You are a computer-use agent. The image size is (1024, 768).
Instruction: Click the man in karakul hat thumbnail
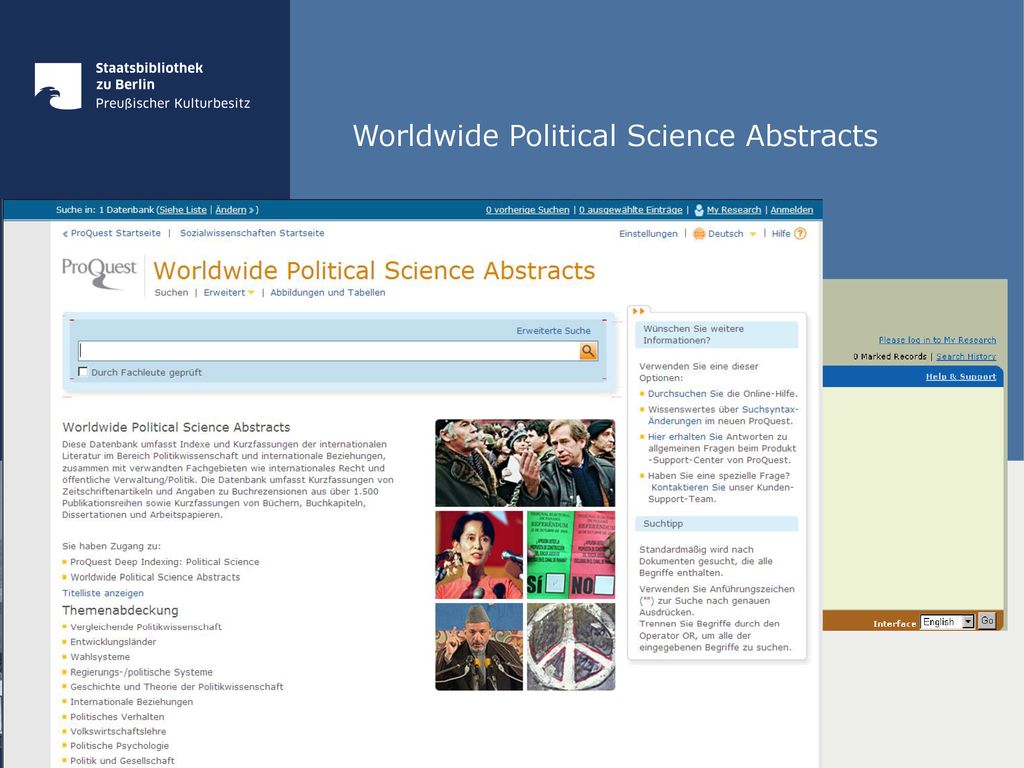pyautogui.click(x=479, y=647)
